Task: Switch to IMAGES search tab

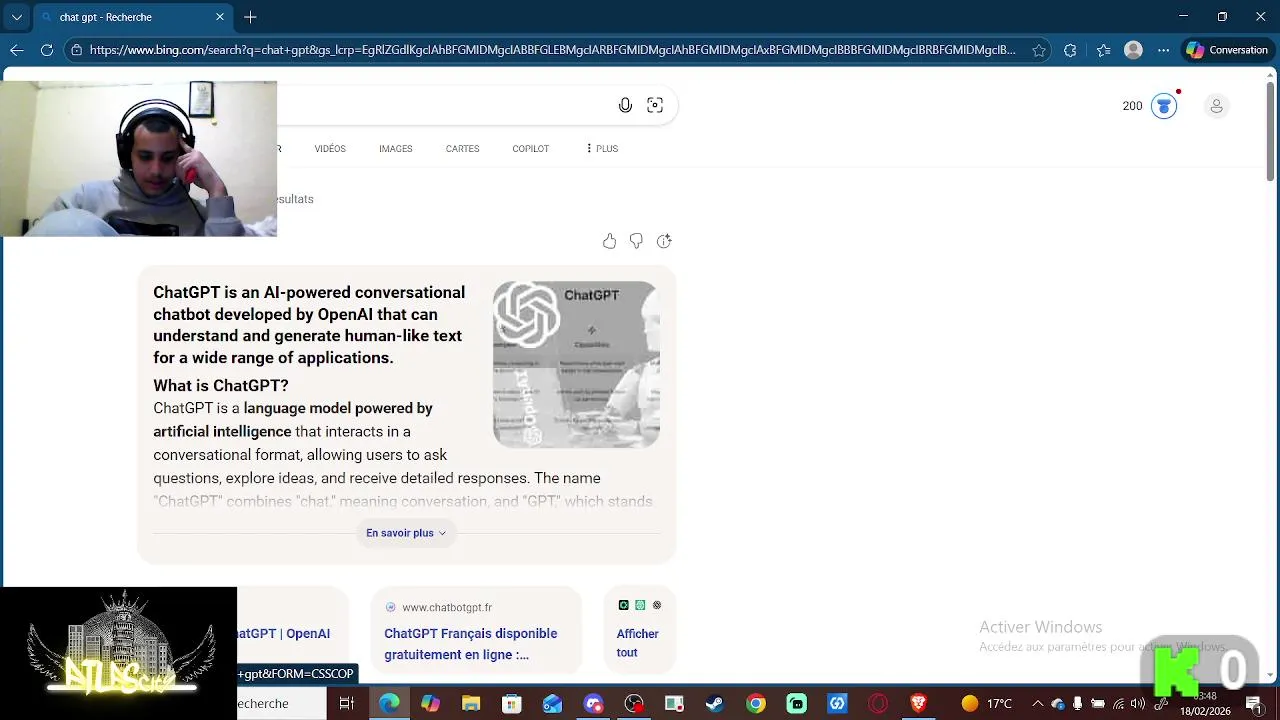Action: point(395,149)
